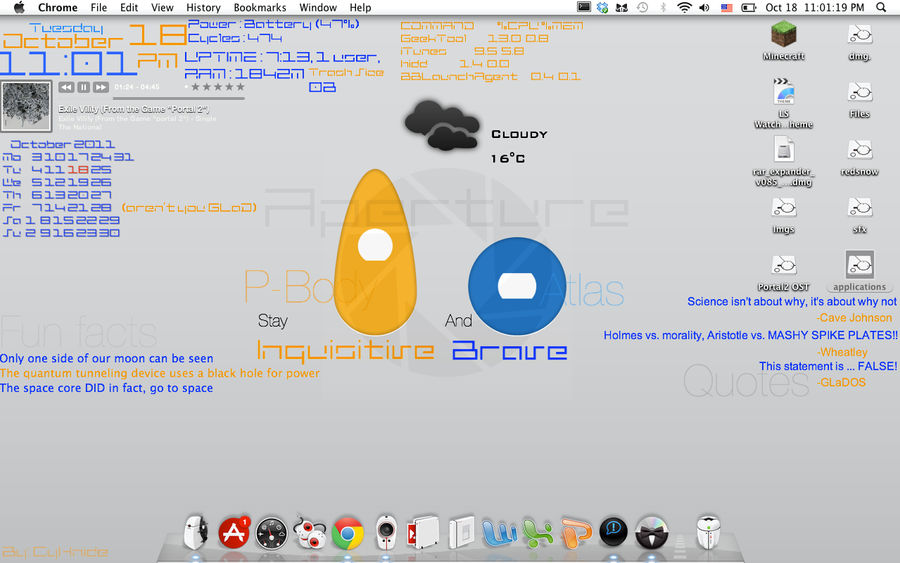Open the white cube with red A dock icon
The width and height of the screenshot is (900, 563).
point(422,533)
